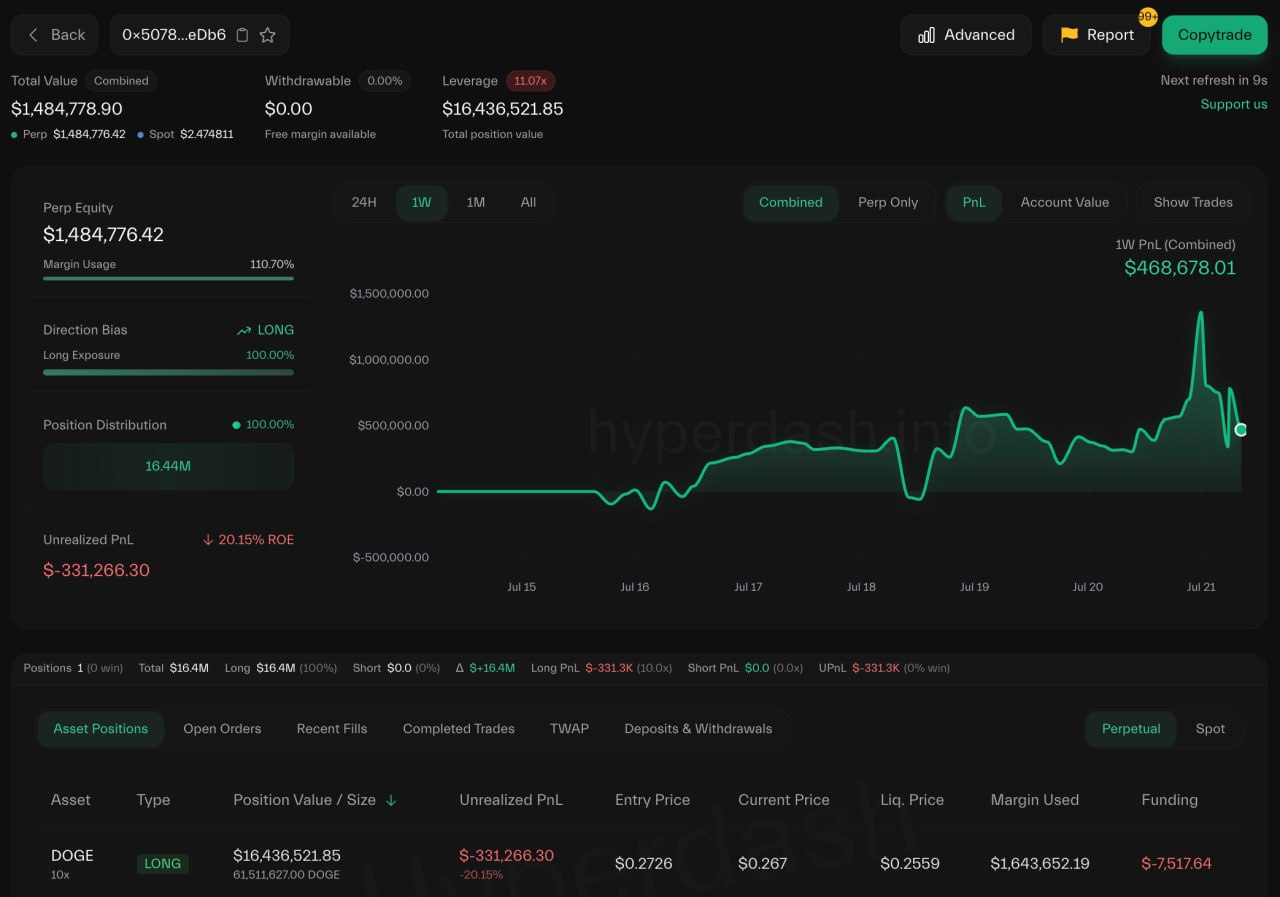1280x897 pixels.
Task: Open the TWAP tab
Action: click(569, 729)
